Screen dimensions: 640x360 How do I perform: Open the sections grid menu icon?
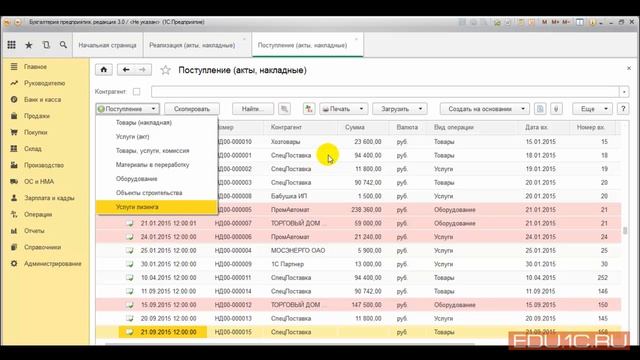coord(11,45)
